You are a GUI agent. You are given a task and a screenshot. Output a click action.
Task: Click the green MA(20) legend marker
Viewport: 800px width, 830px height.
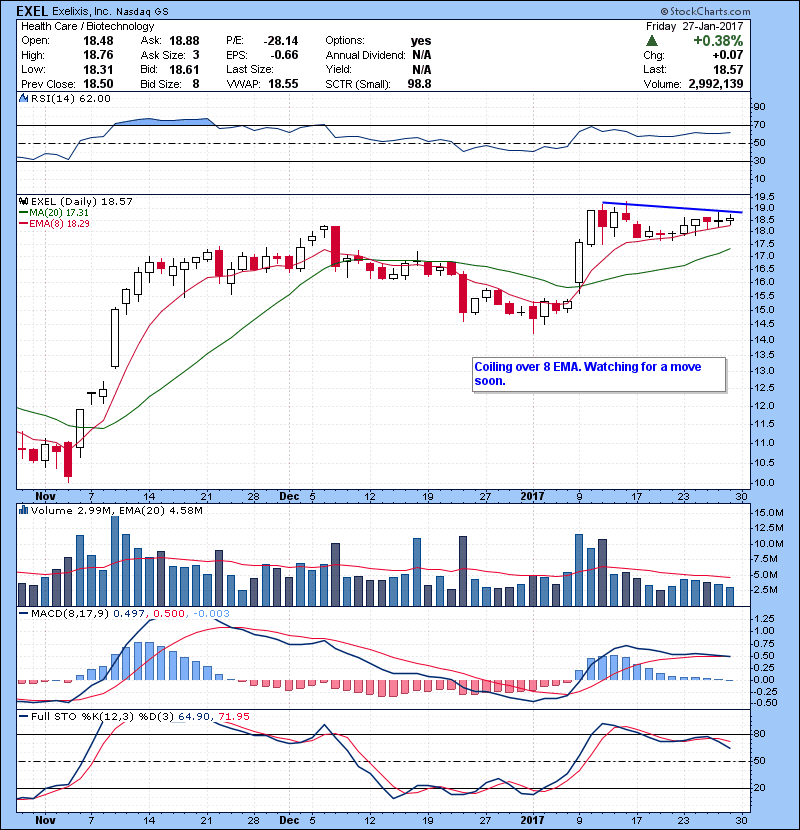pyautogui.click(x=23, y=212)
